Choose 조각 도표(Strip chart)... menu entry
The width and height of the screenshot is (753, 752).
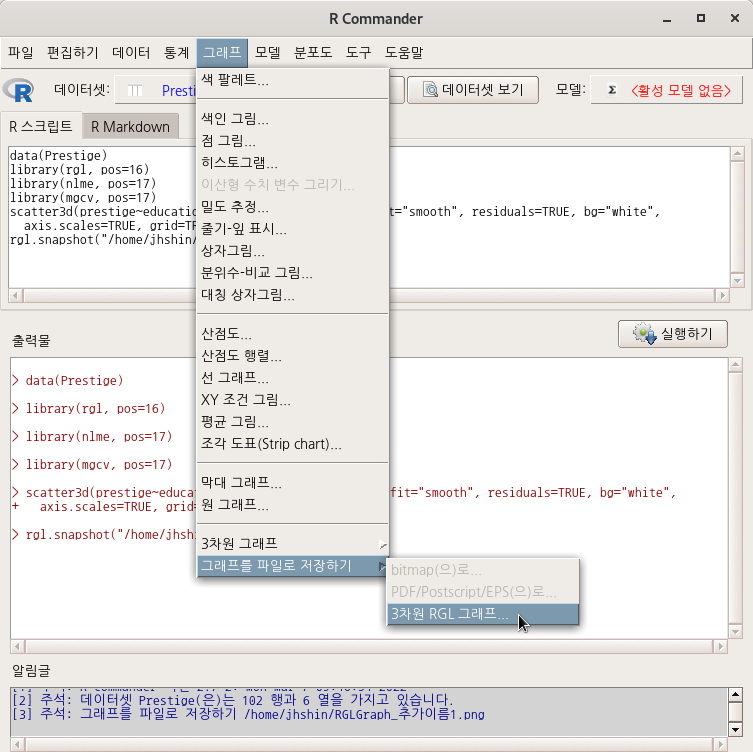[292, 444]
